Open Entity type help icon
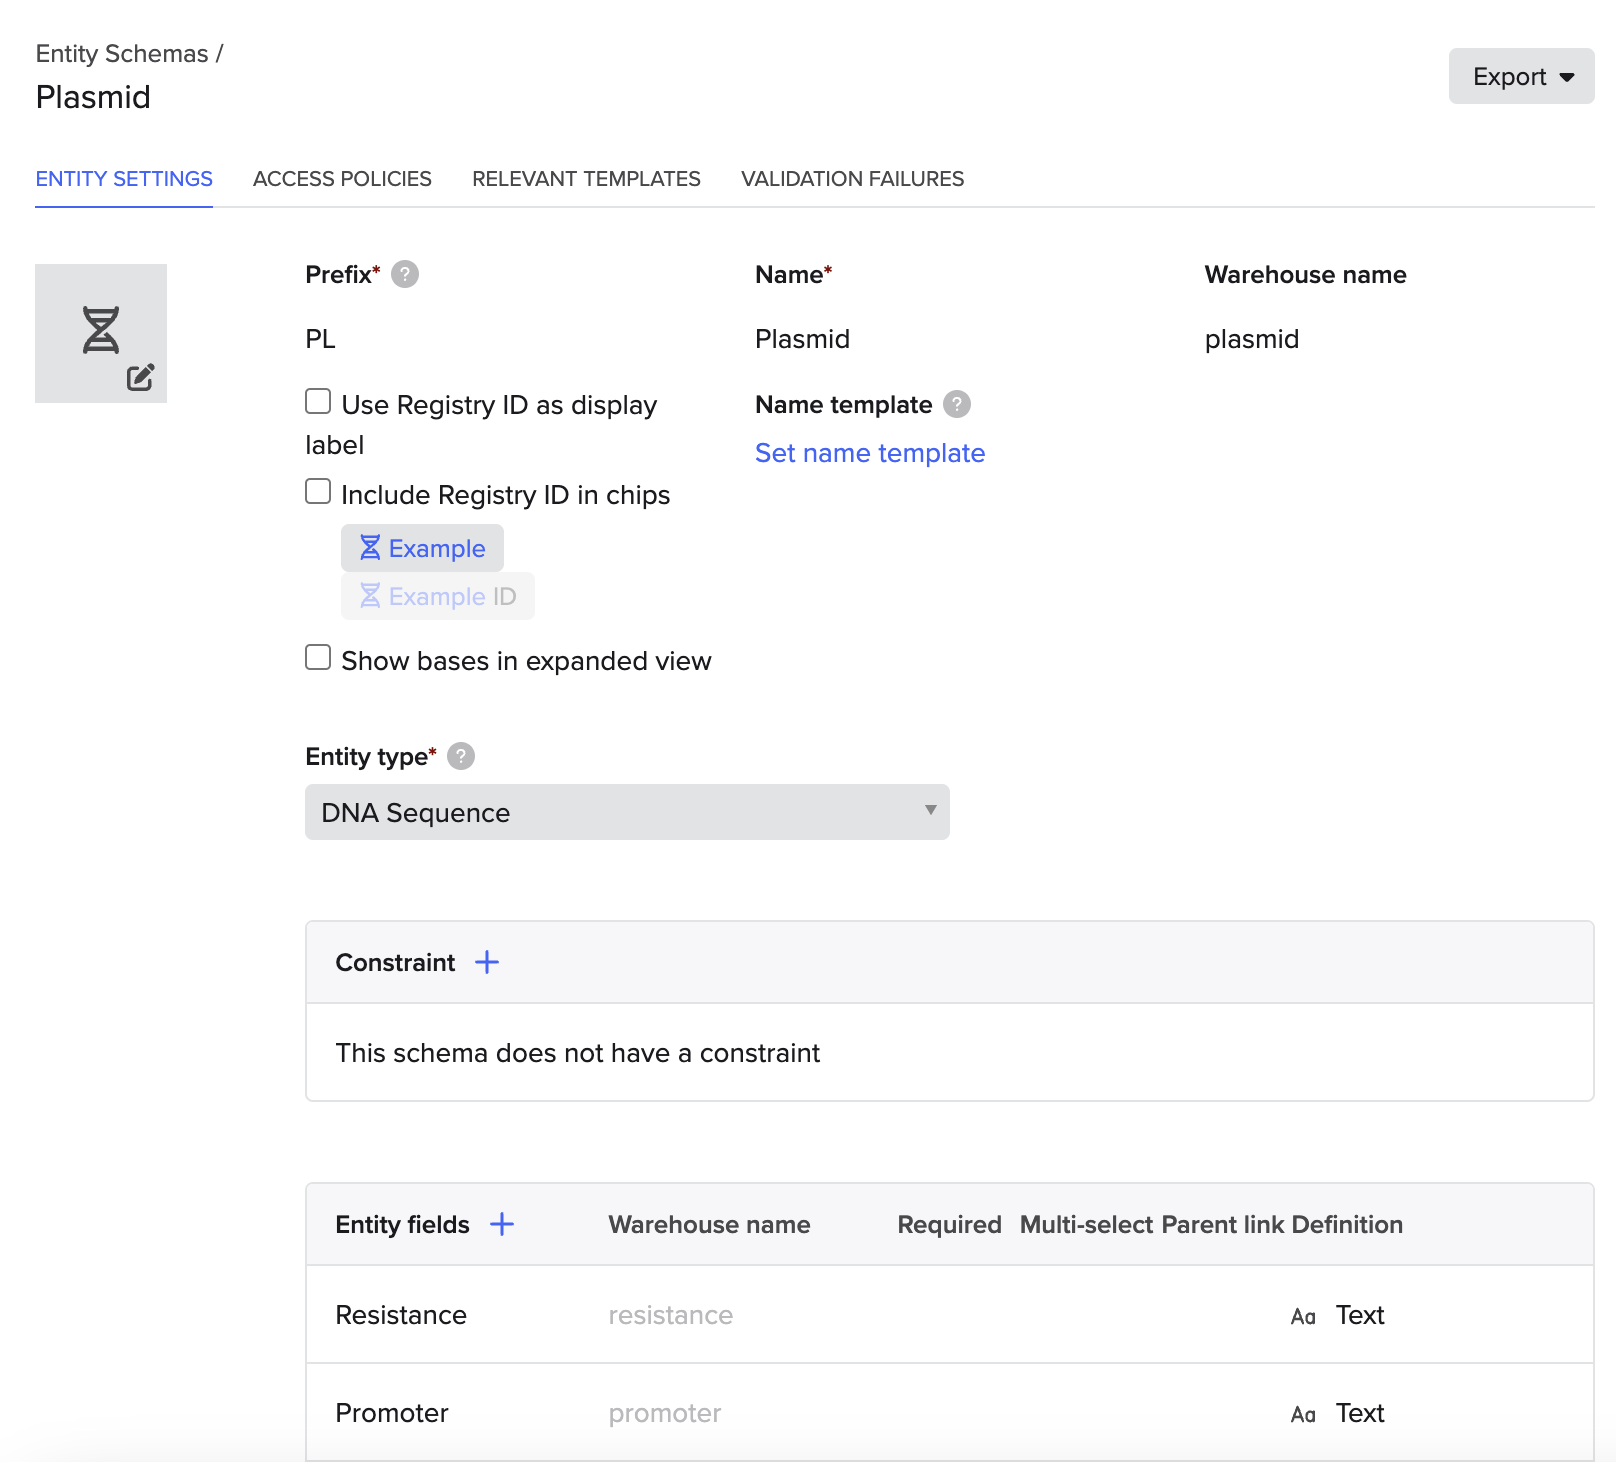 [x=461, y=756]
